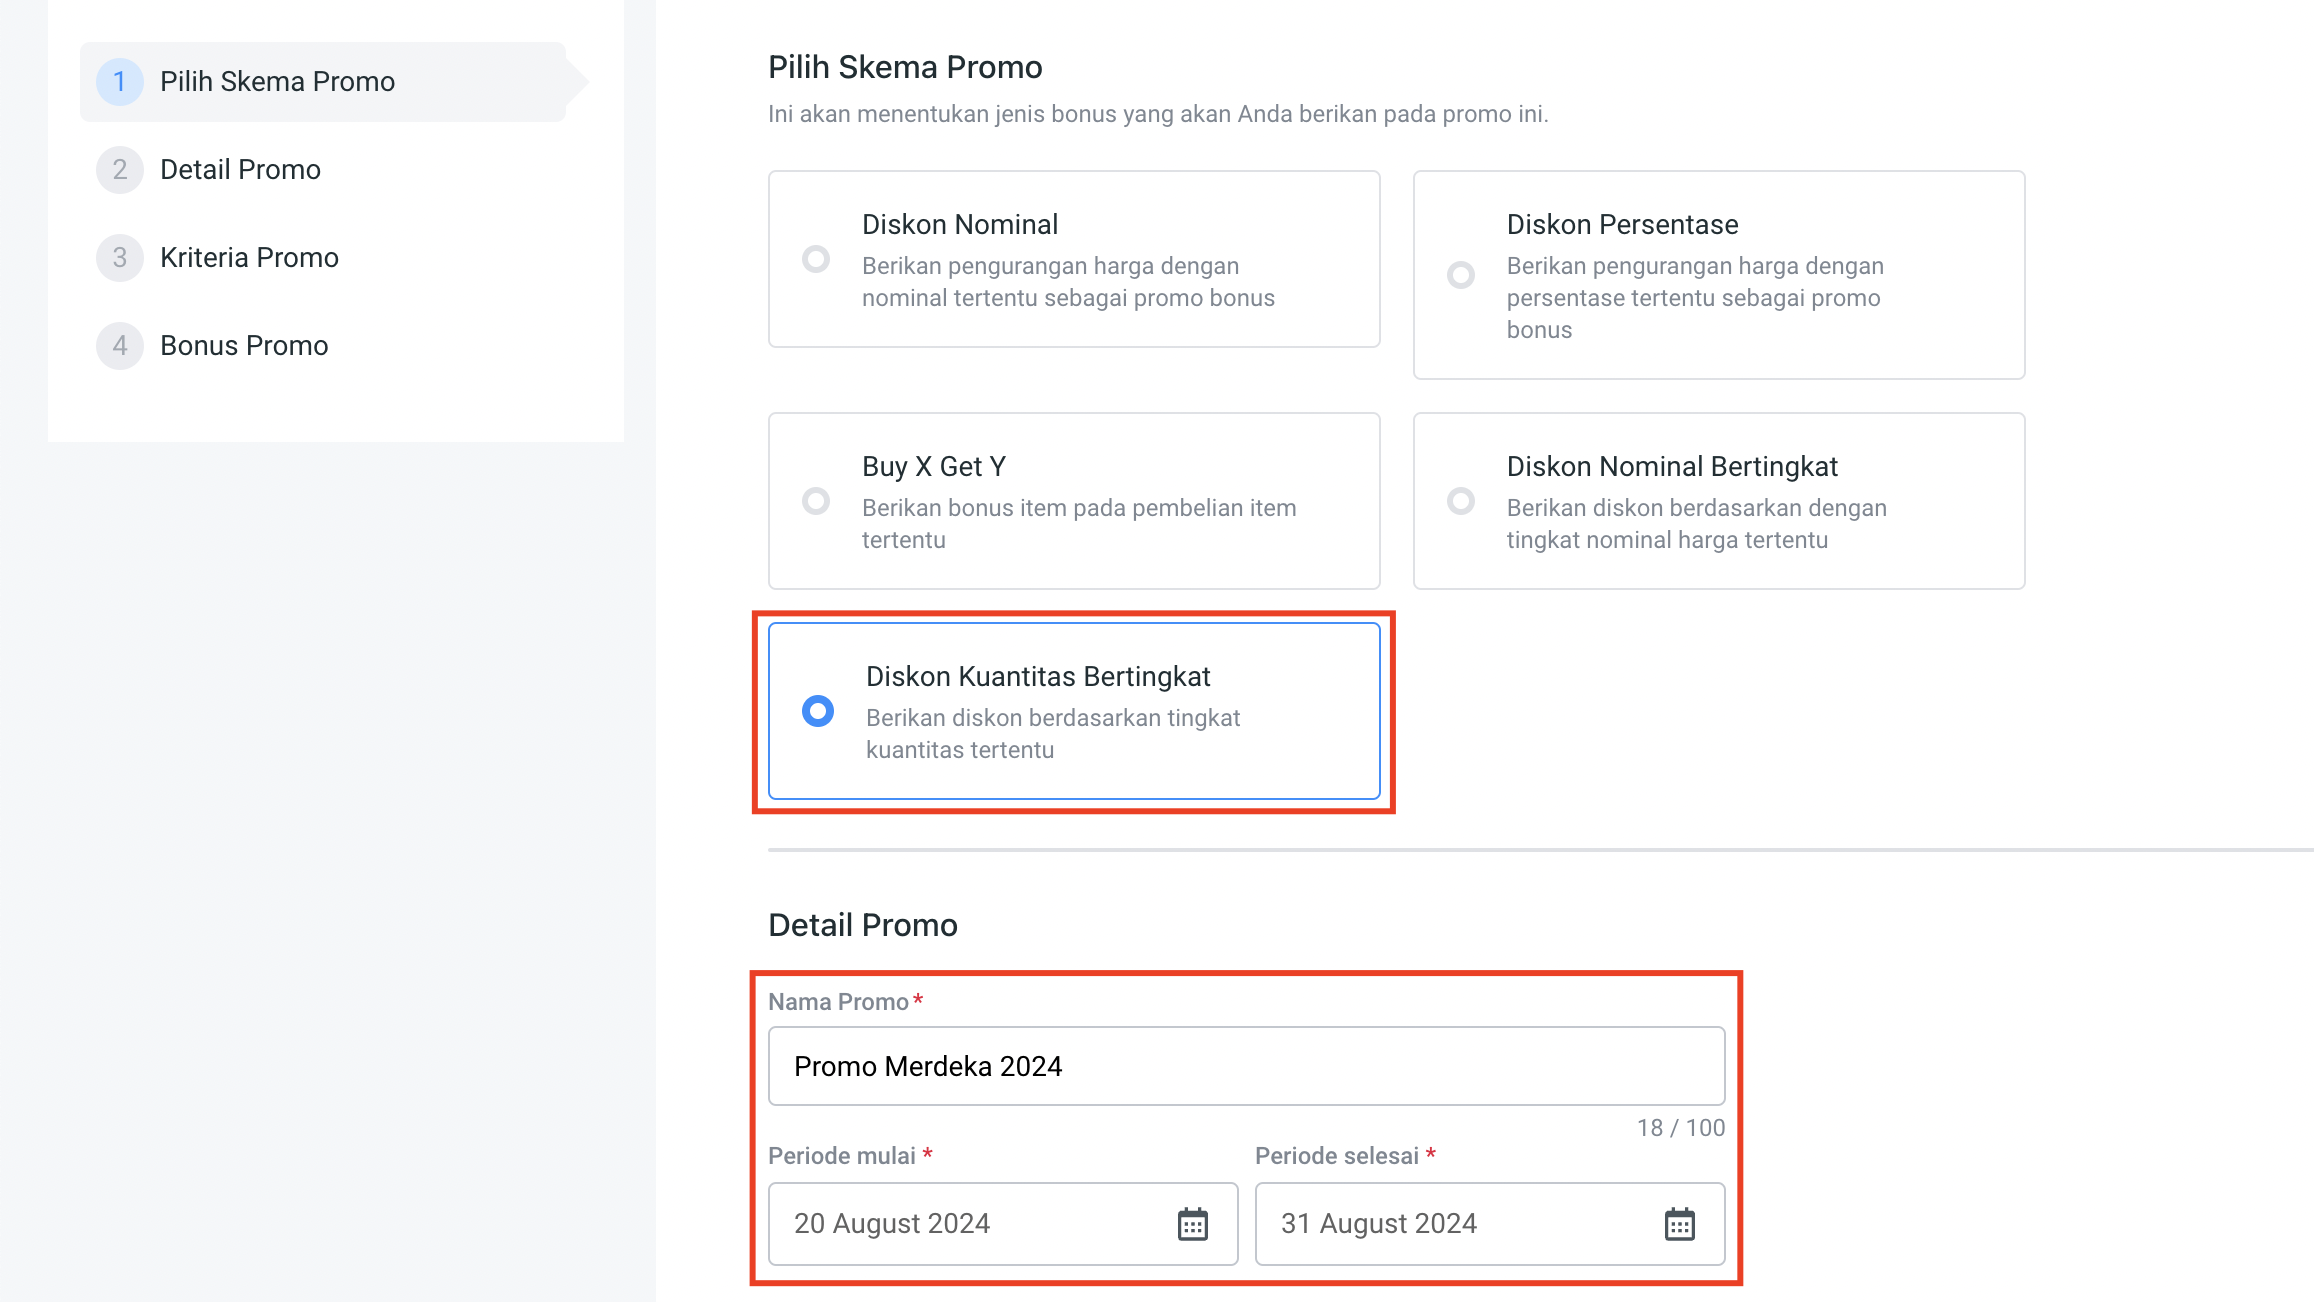The image size is (2314, 1302).
Task: Click step 1 number circle icon
Action: pos(120,82)
